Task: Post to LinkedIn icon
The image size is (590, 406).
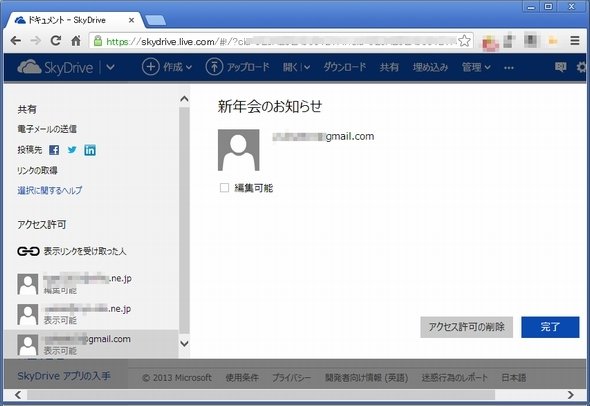Action: click(90, 150)
